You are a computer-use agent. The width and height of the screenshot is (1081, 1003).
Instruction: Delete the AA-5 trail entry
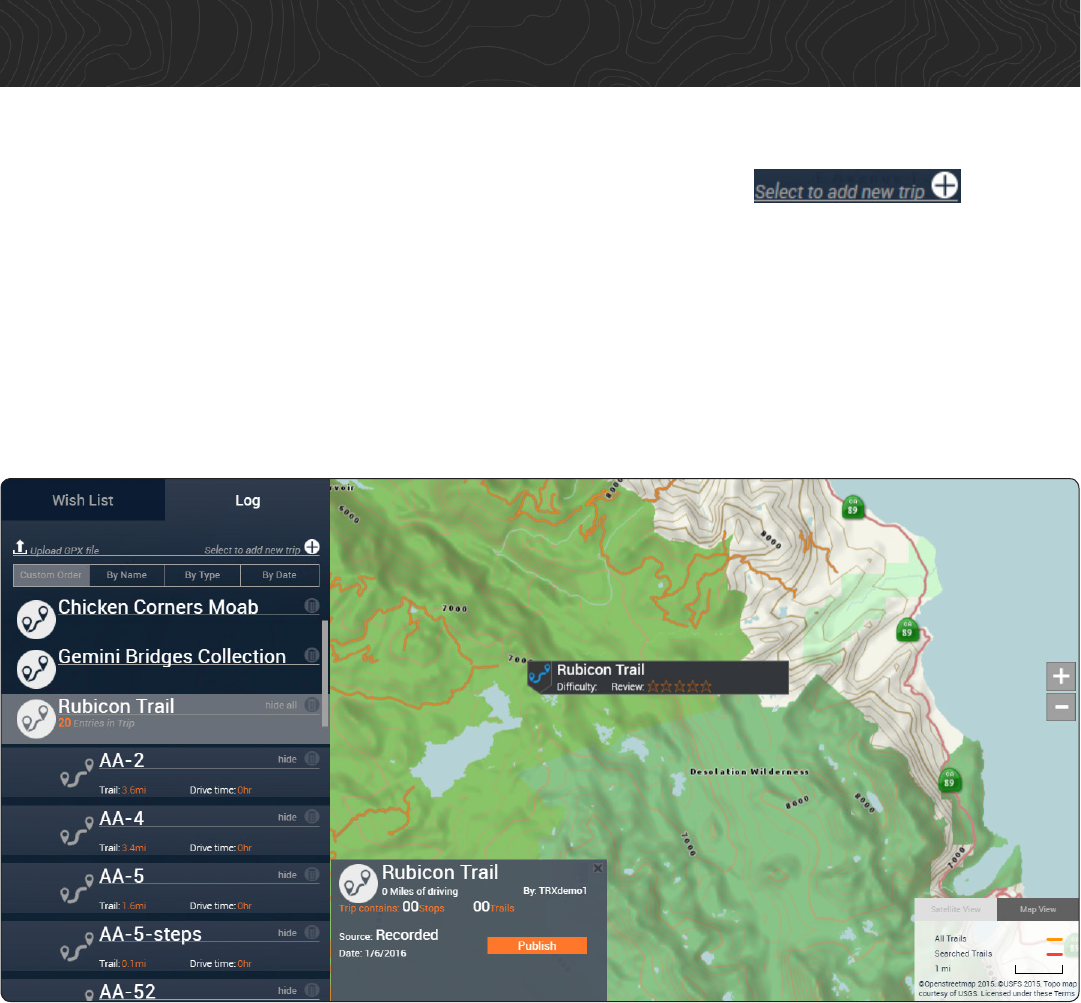click(312, 874)
